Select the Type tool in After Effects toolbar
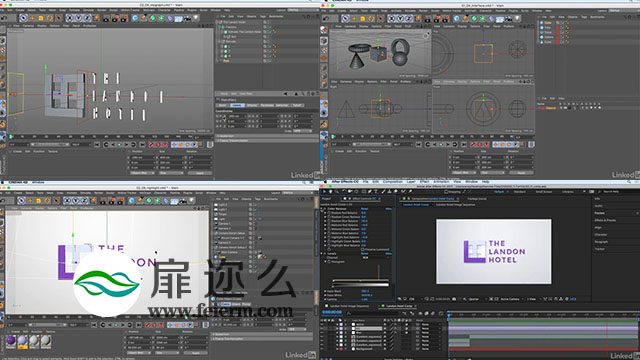This screenshot has height=360, width=640. pyautogui.click(x=376, y=191)
